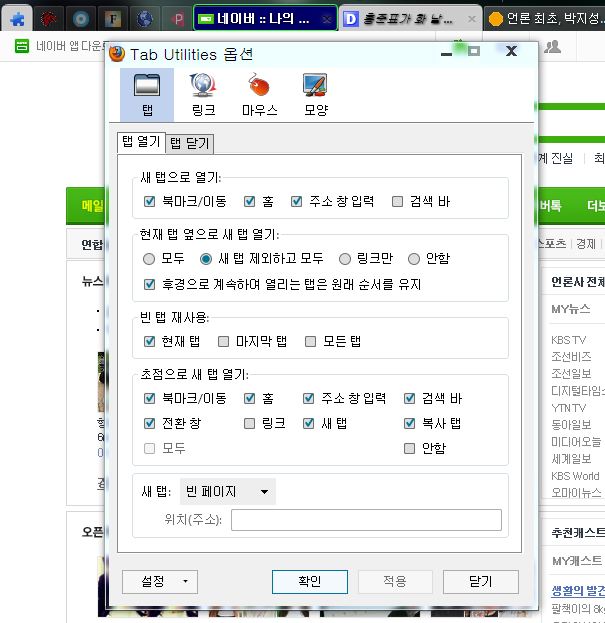This screenshot has width=605, height=623.
Task: Click the 닫기 button
Action: pyautogui.click(x=481, y=582)
